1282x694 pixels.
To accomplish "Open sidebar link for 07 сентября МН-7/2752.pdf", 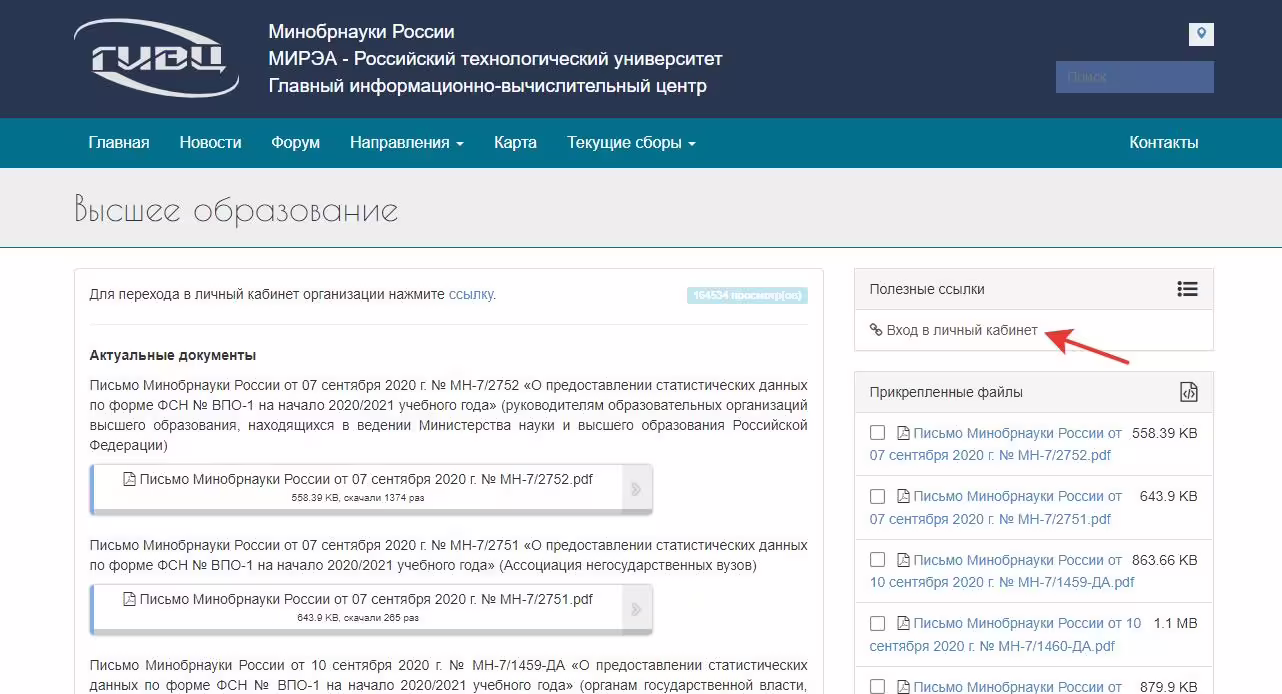I will point(996,444).
